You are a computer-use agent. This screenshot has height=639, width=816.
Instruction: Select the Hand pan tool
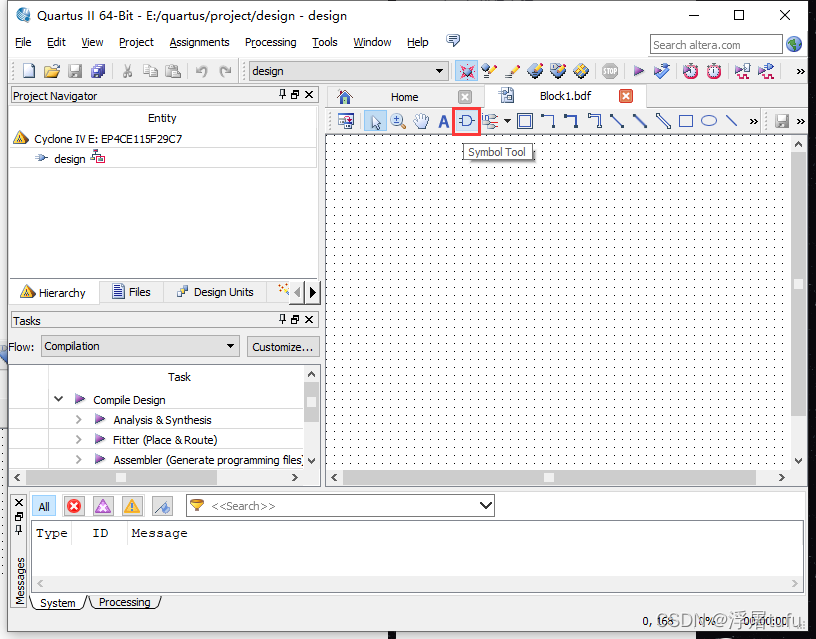click(421, 122)
